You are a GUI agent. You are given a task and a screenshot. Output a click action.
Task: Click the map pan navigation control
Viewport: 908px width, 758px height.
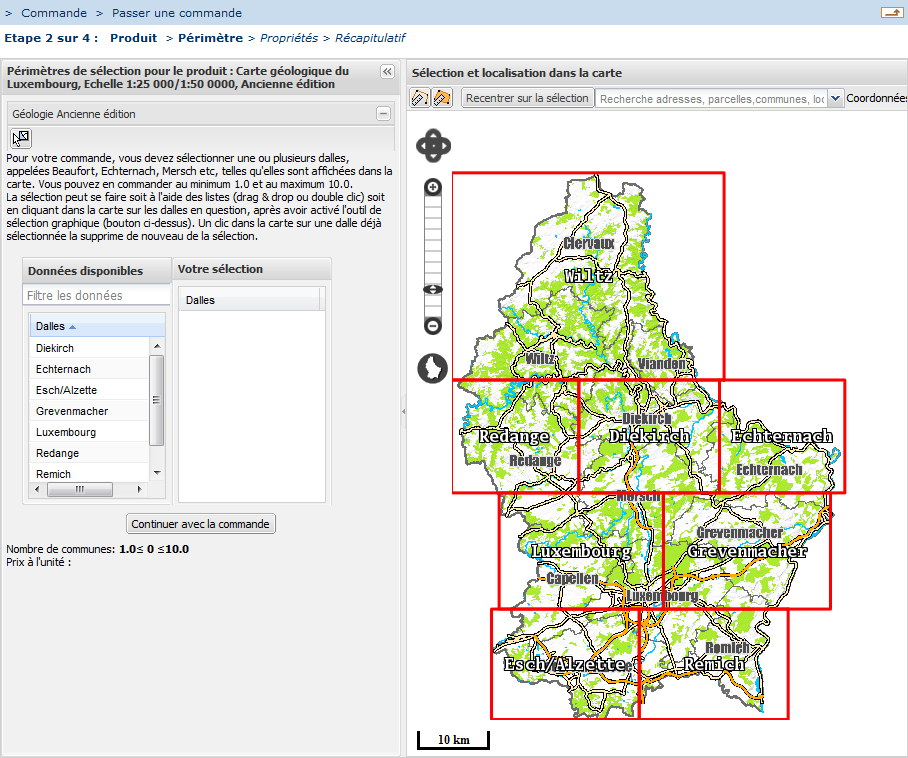coord(433,146)
